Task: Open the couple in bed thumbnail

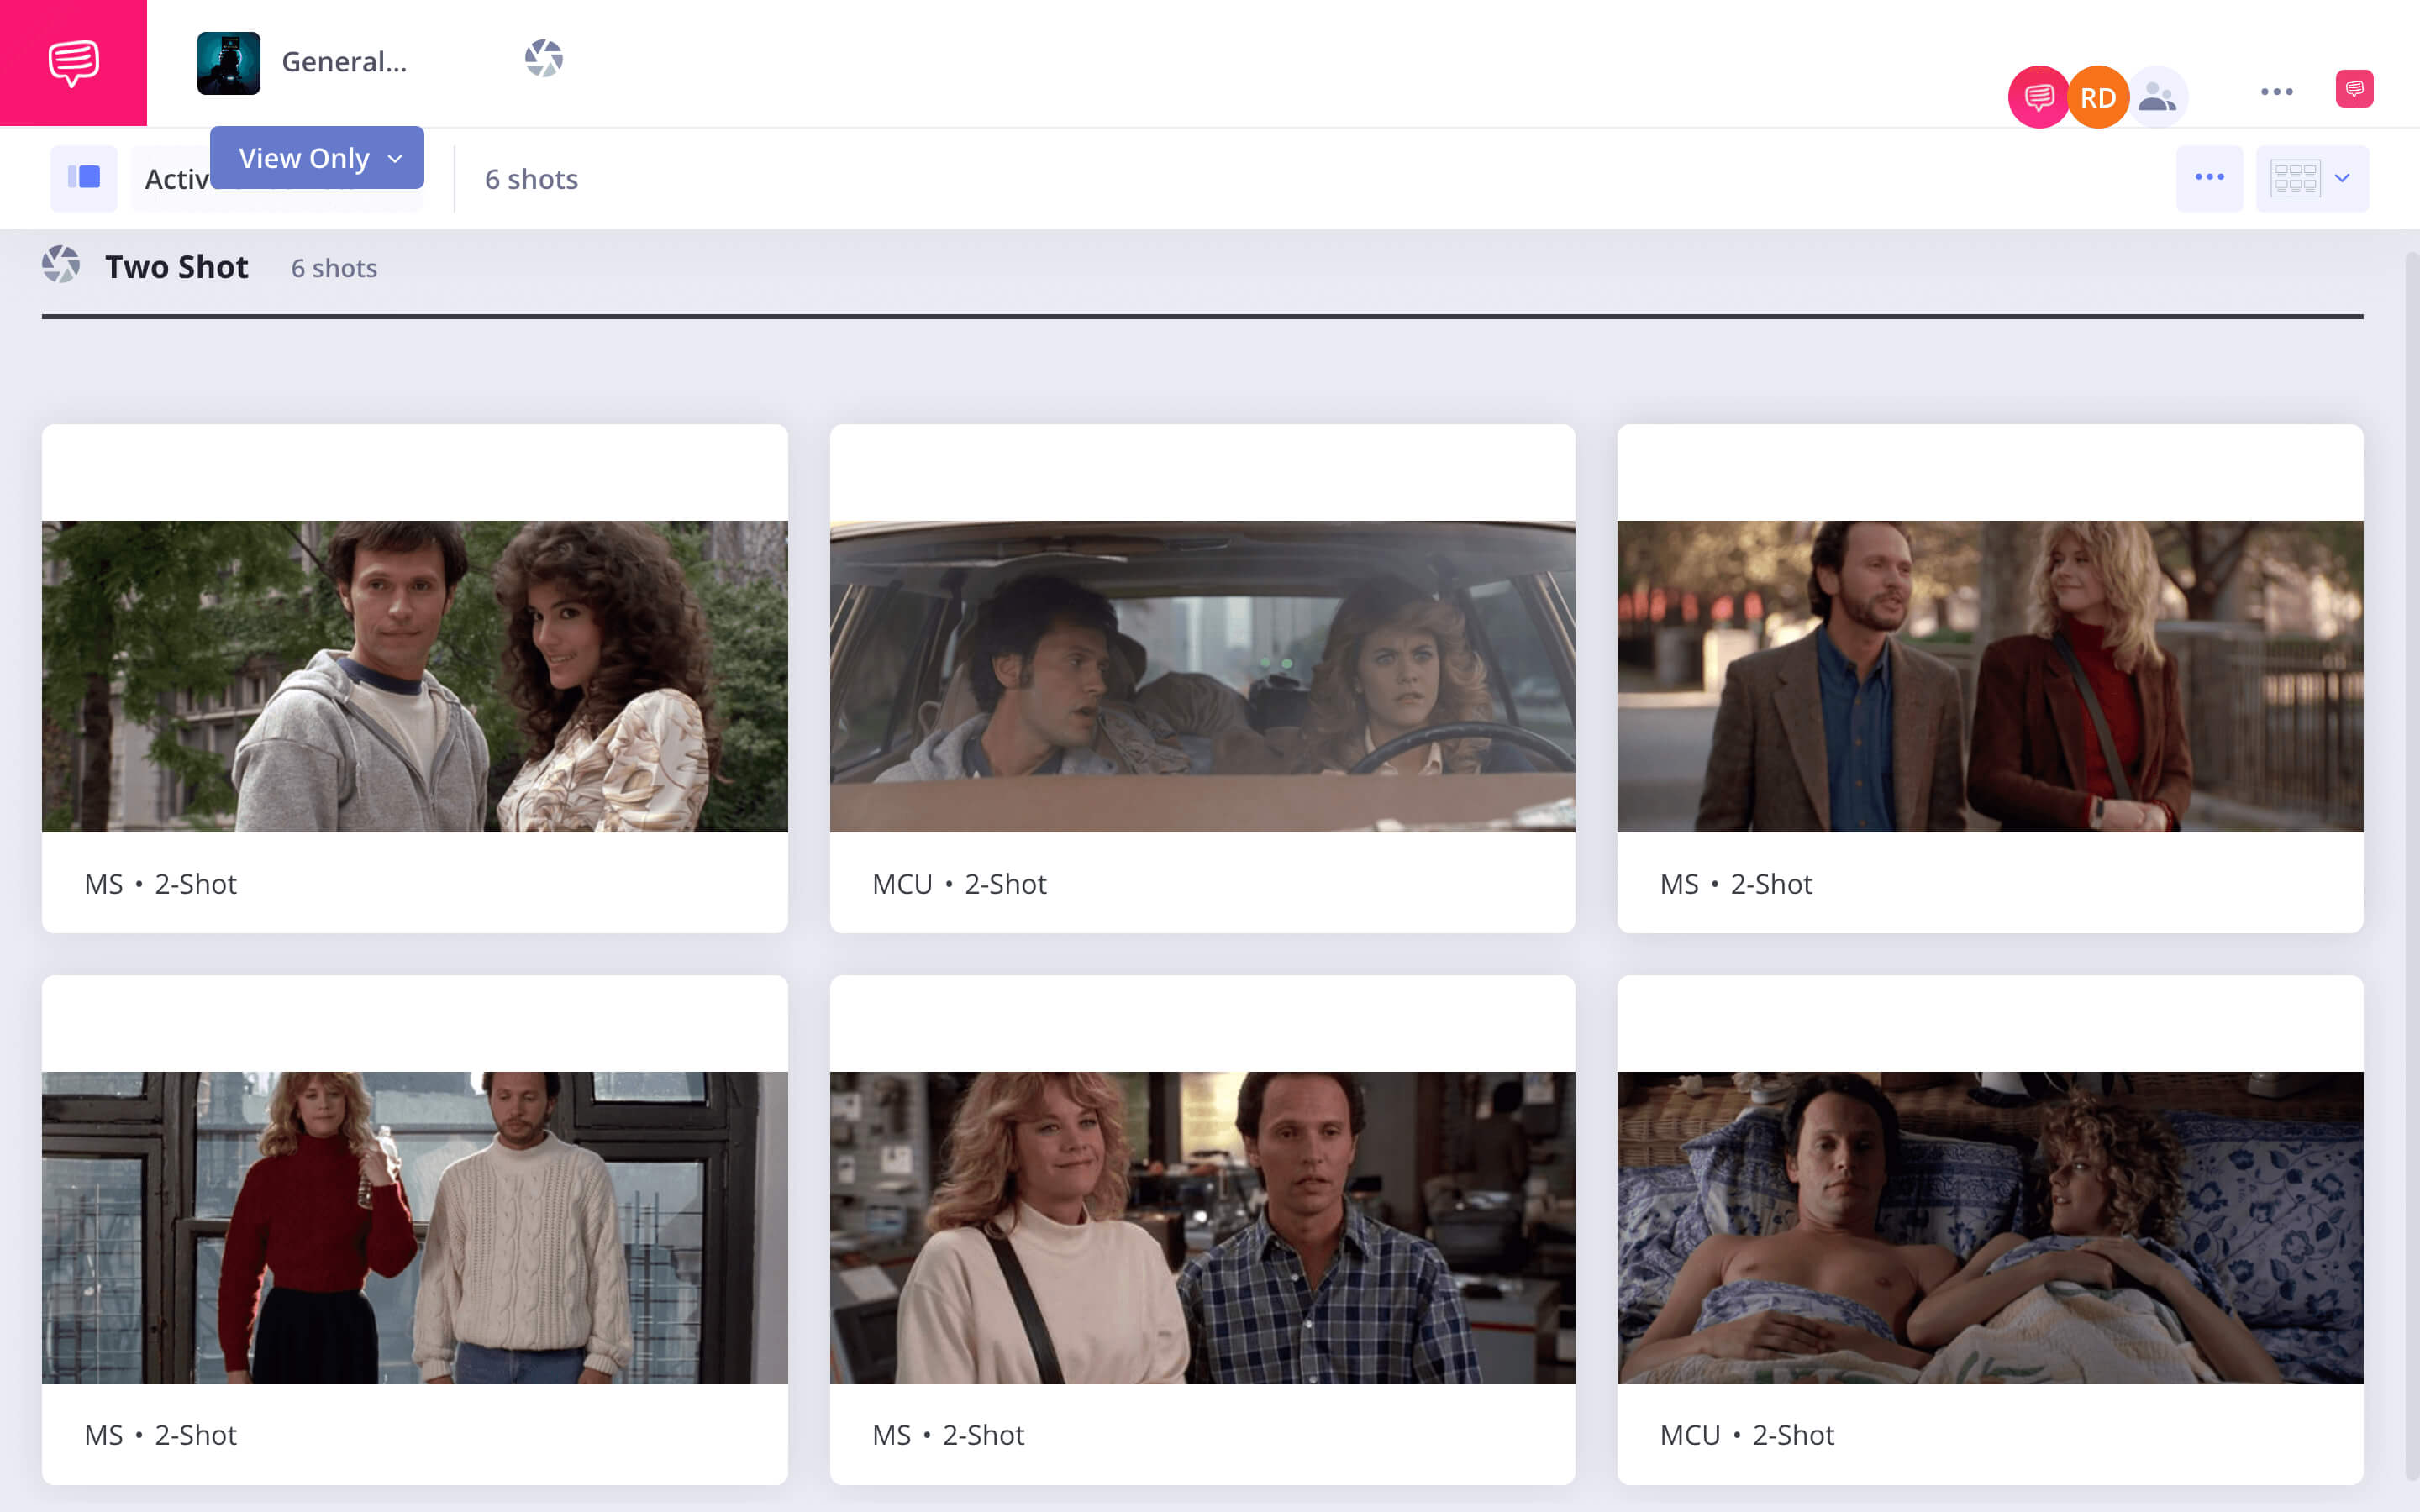Action: tap(1990, 1228)
